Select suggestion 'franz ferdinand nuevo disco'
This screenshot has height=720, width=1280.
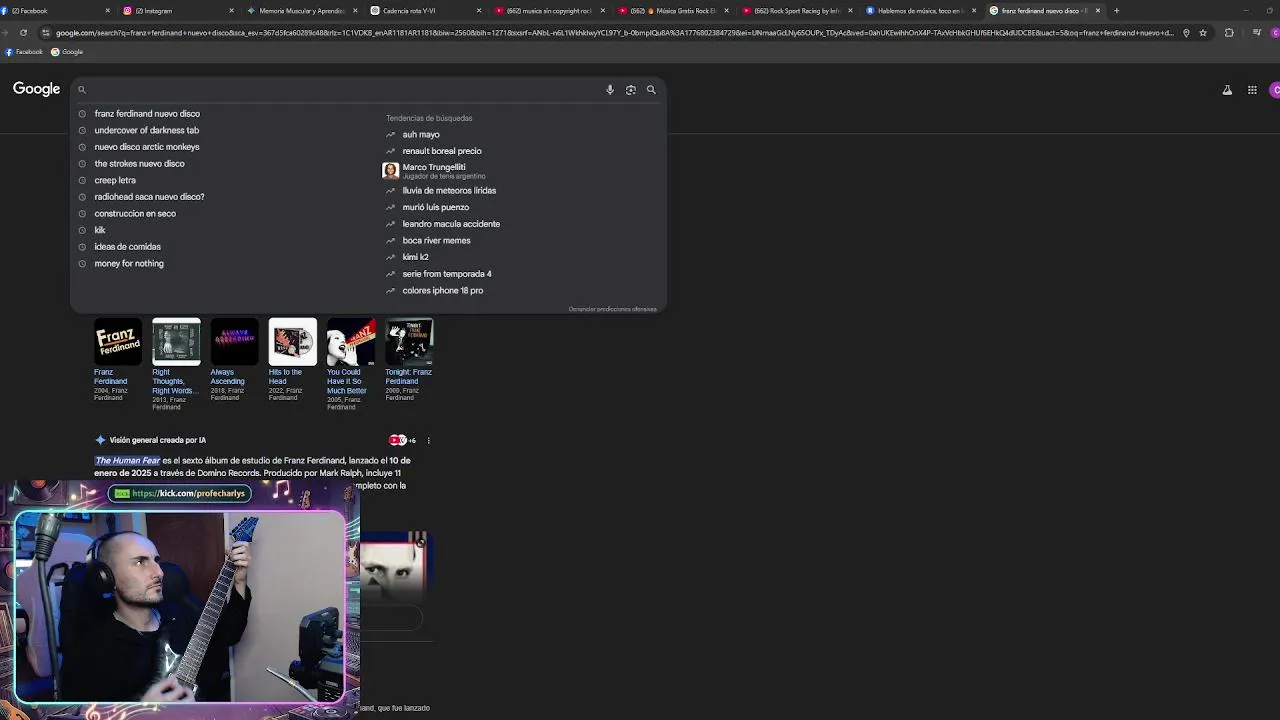point(147,114)
